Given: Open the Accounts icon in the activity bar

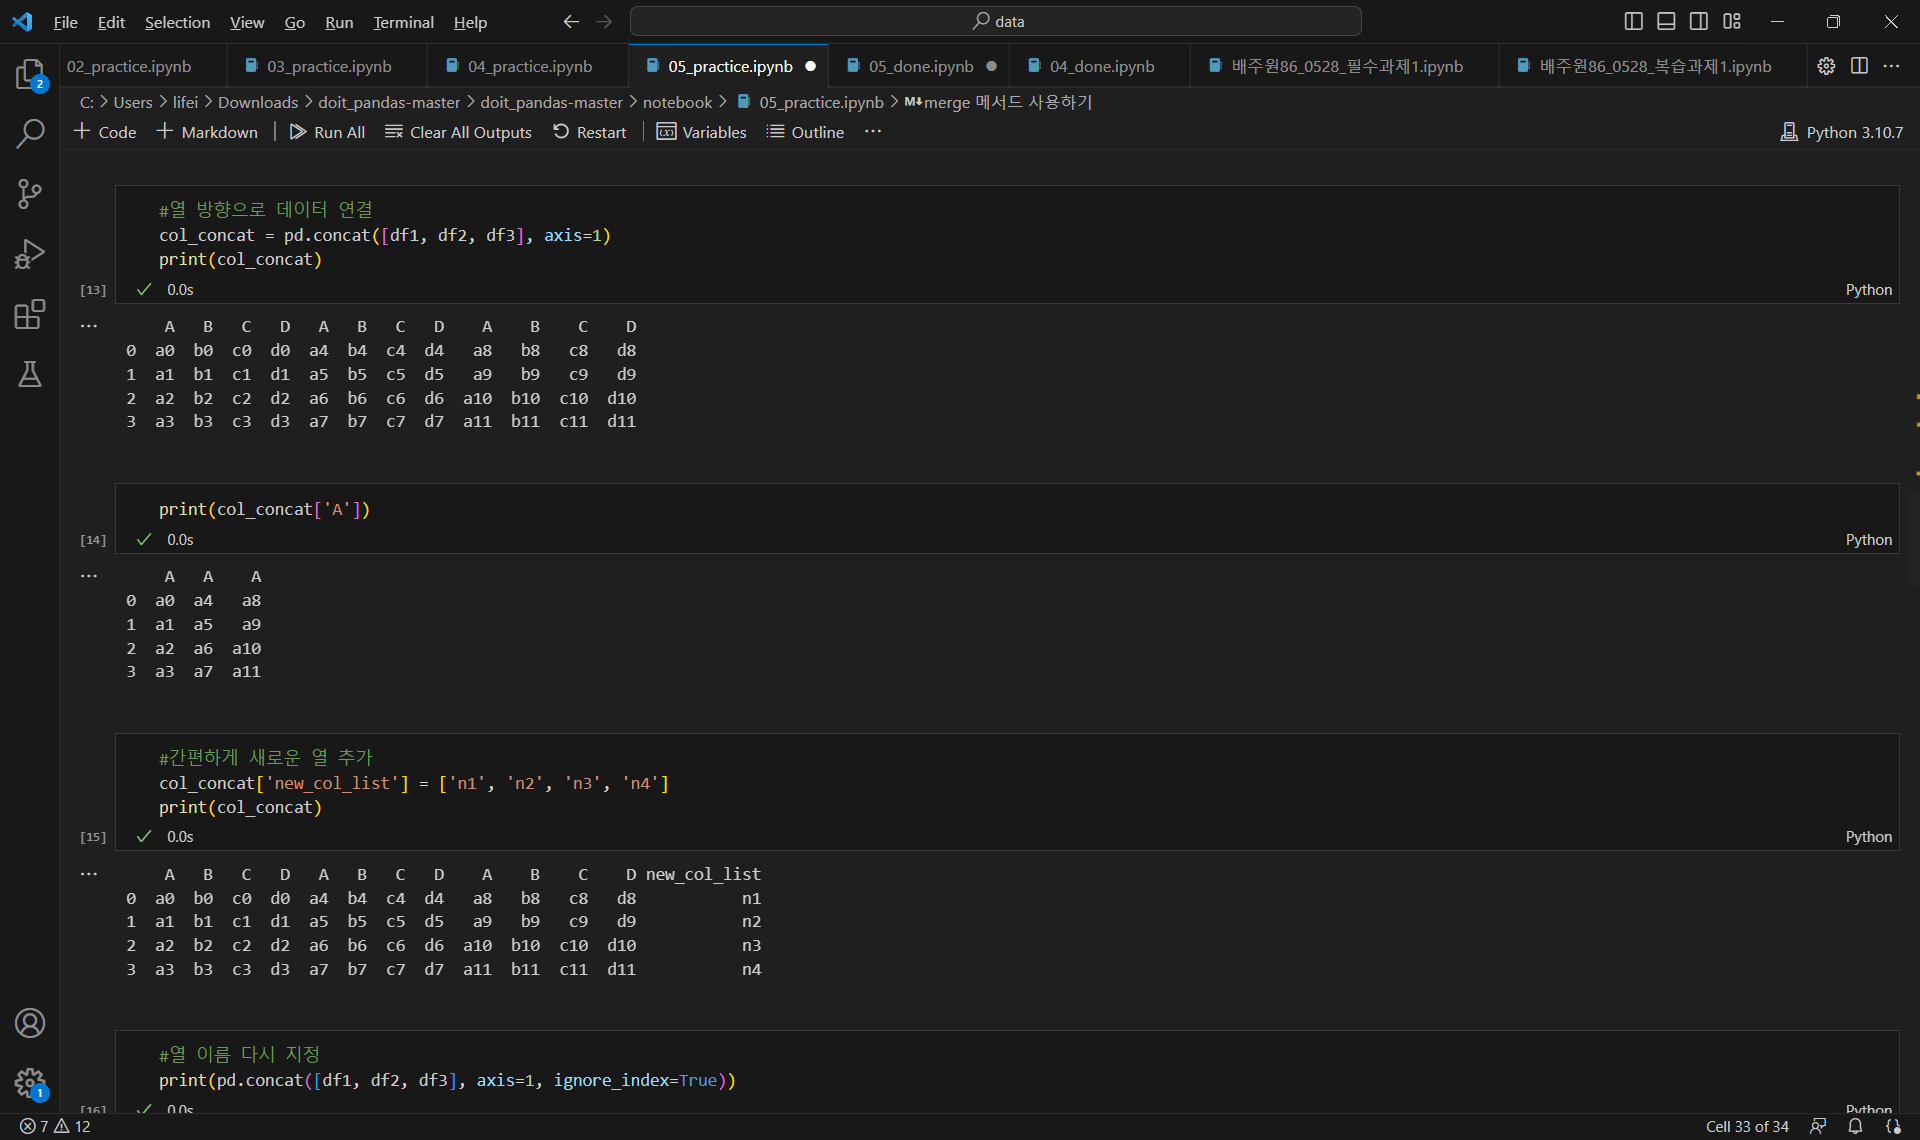Looking at the screenshot, I should point(30,1023).
